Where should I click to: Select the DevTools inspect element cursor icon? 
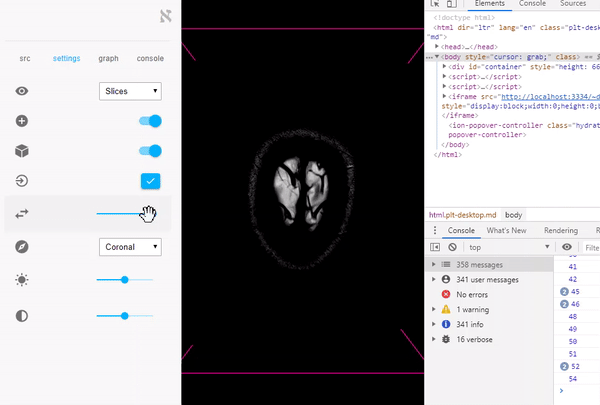click(435, 3)
